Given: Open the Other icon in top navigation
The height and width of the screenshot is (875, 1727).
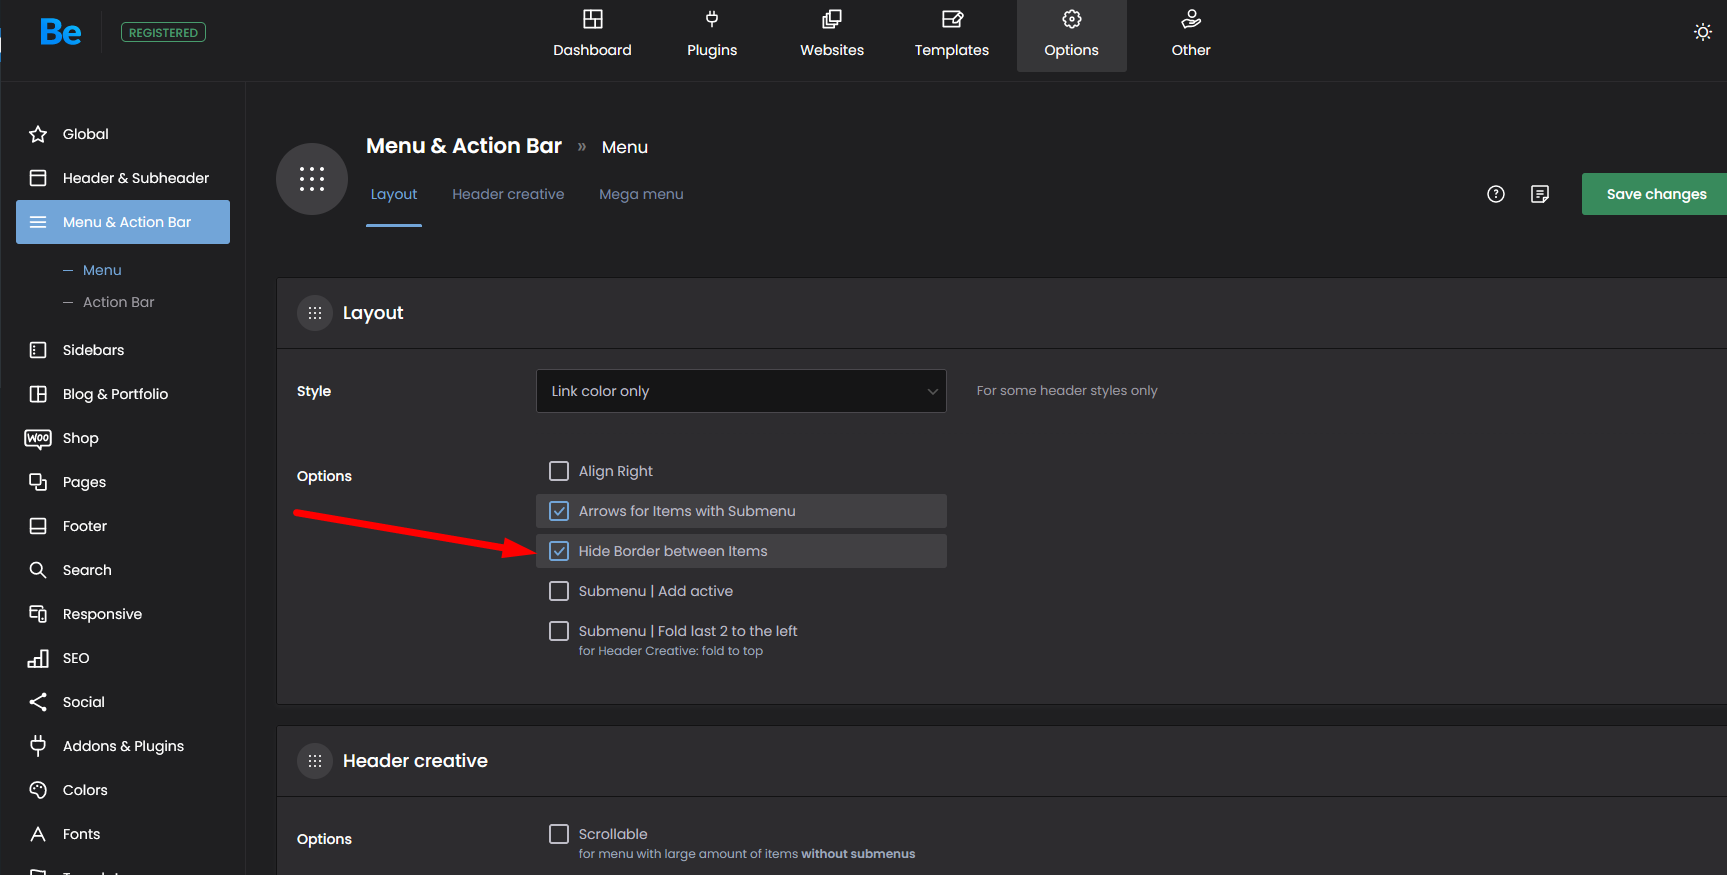Looking at the screenshot, I should (1191, 19).
